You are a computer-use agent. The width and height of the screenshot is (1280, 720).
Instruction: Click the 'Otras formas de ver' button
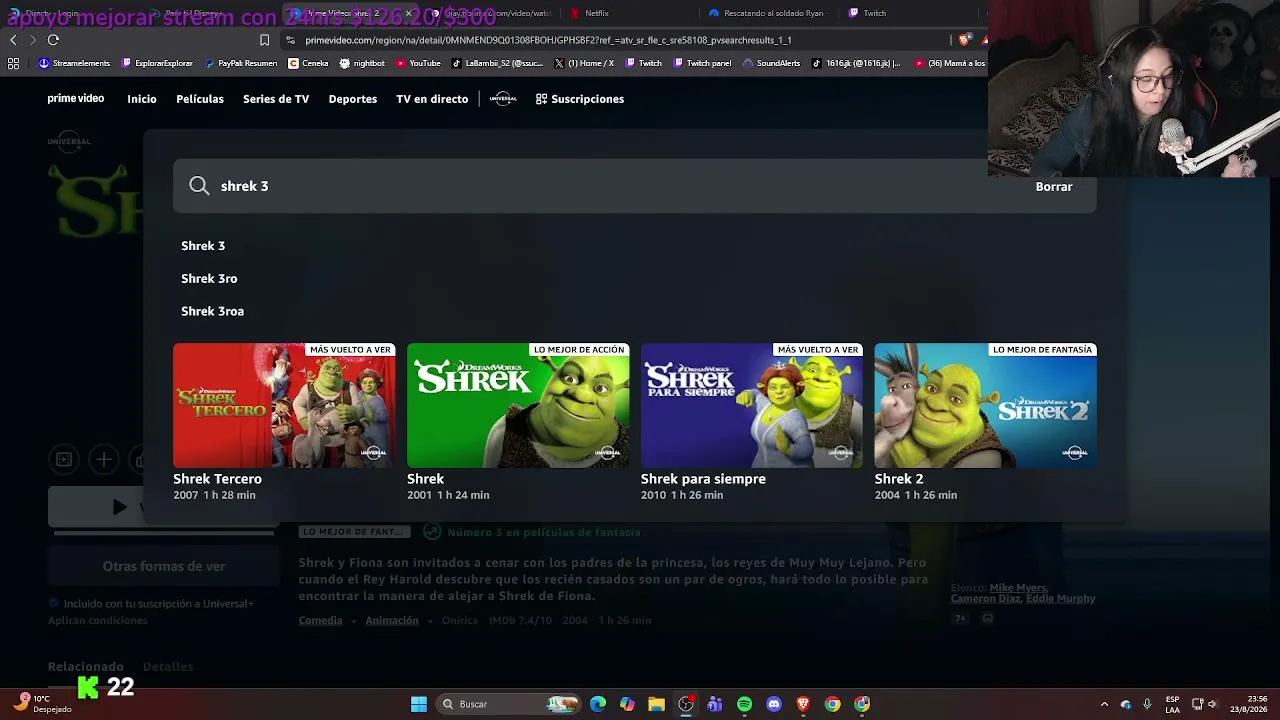164,566
